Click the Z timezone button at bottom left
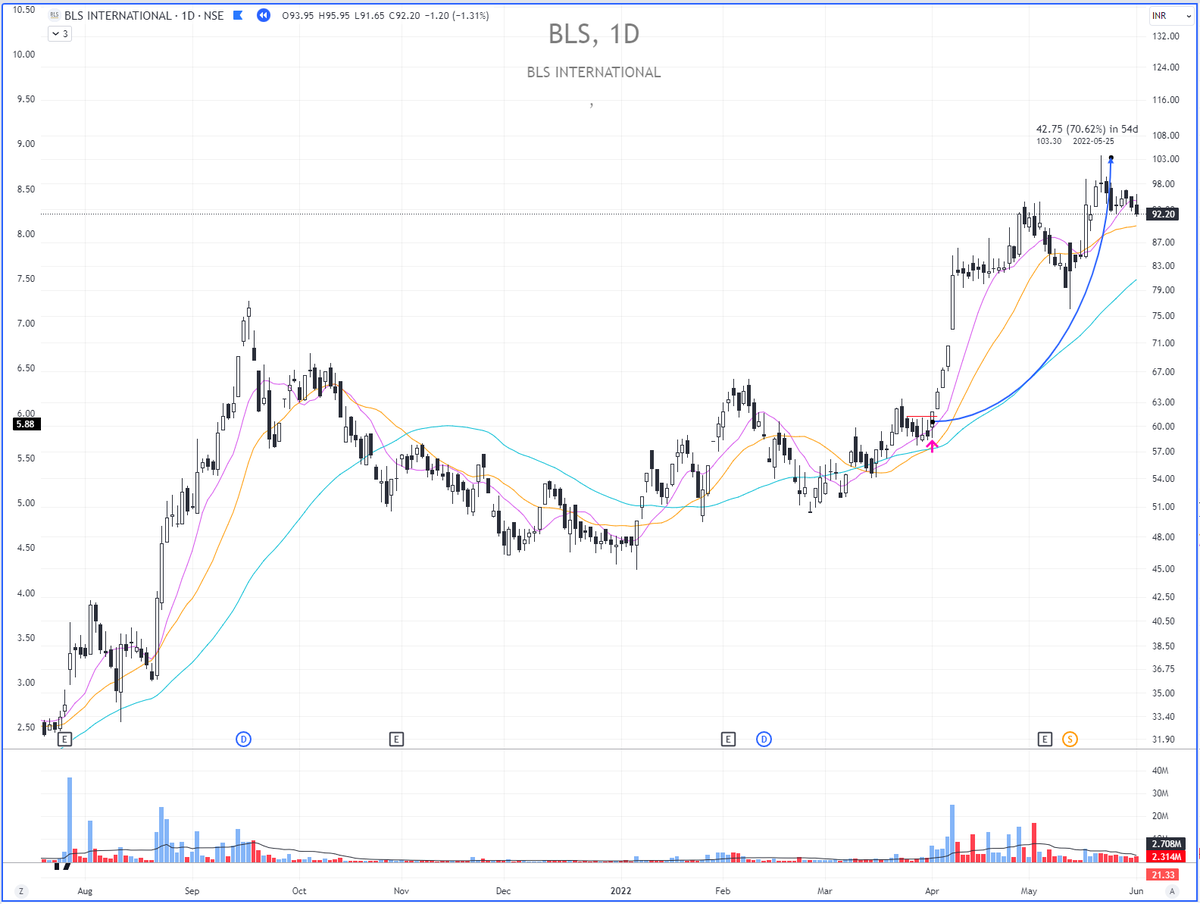The height and width of the screenshot is (904, 1200). pyautogui.click(x=19, y=889)
